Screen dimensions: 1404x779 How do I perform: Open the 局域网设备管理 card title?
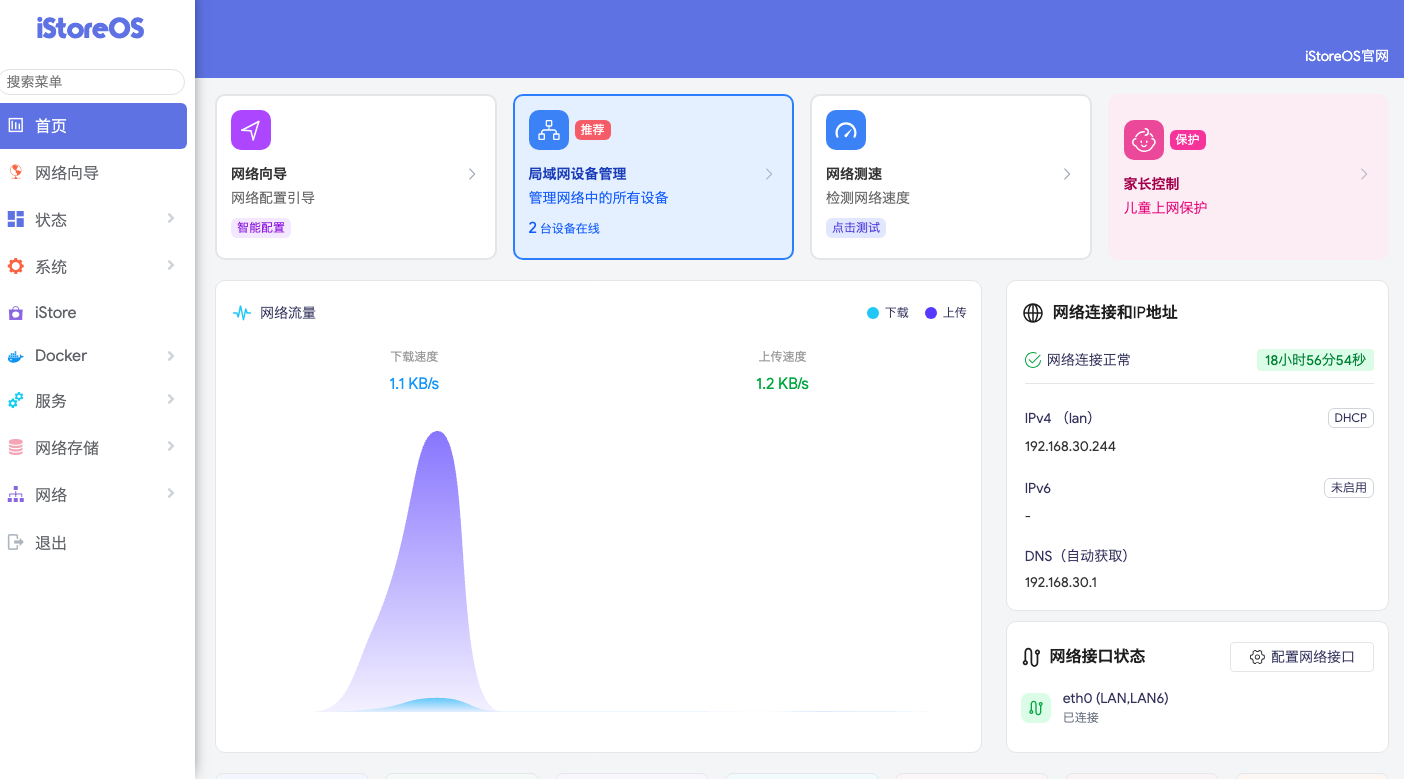577,174
